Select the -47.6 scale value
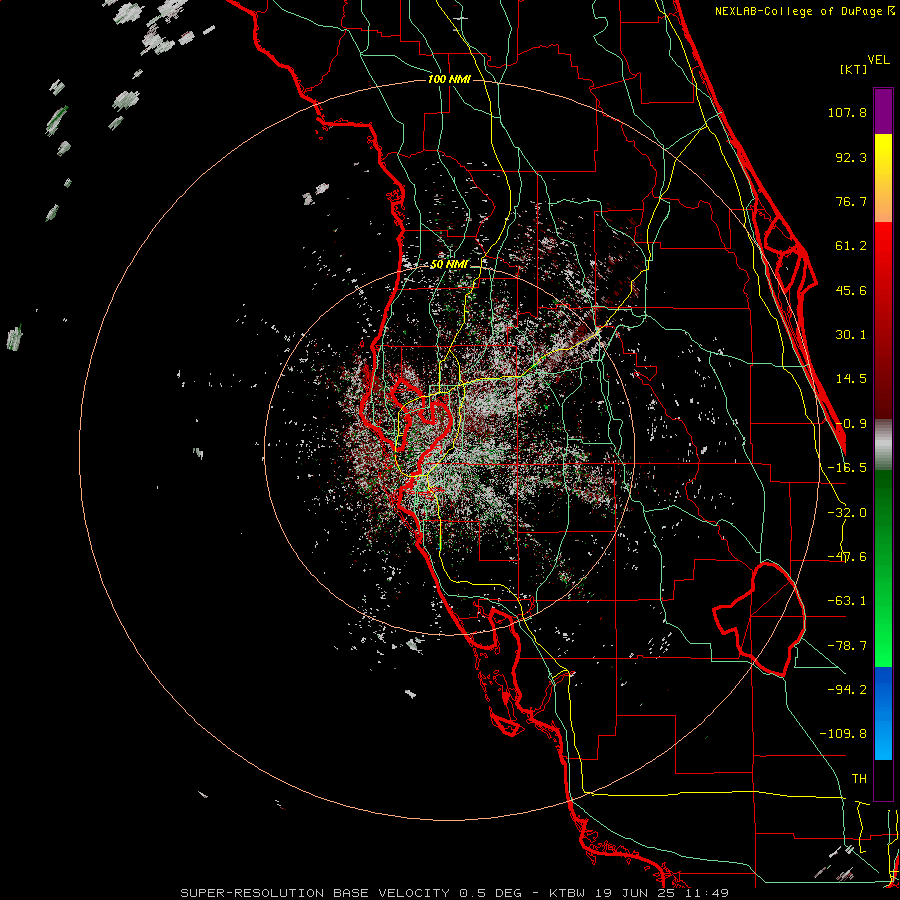900x900 pixels. click(x=847, y=557)
